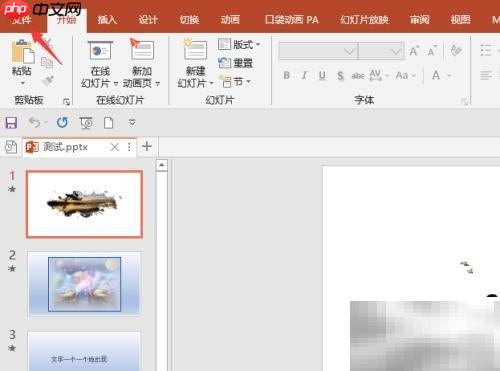Switch to 动画 Animations tab
Image resolution: width=500 pixels, height=371 pixels.
point(230,20)
